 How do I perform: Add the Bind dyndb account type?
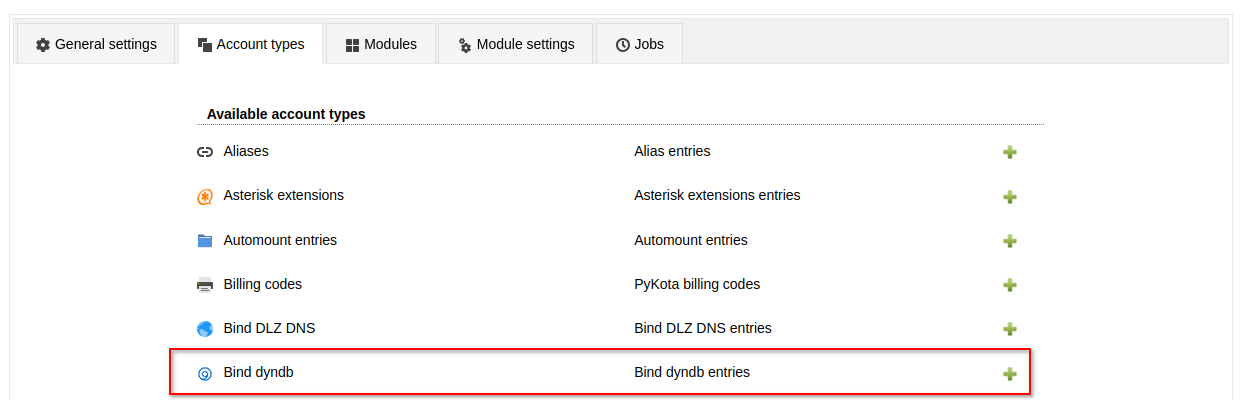tap(1010, 374)
